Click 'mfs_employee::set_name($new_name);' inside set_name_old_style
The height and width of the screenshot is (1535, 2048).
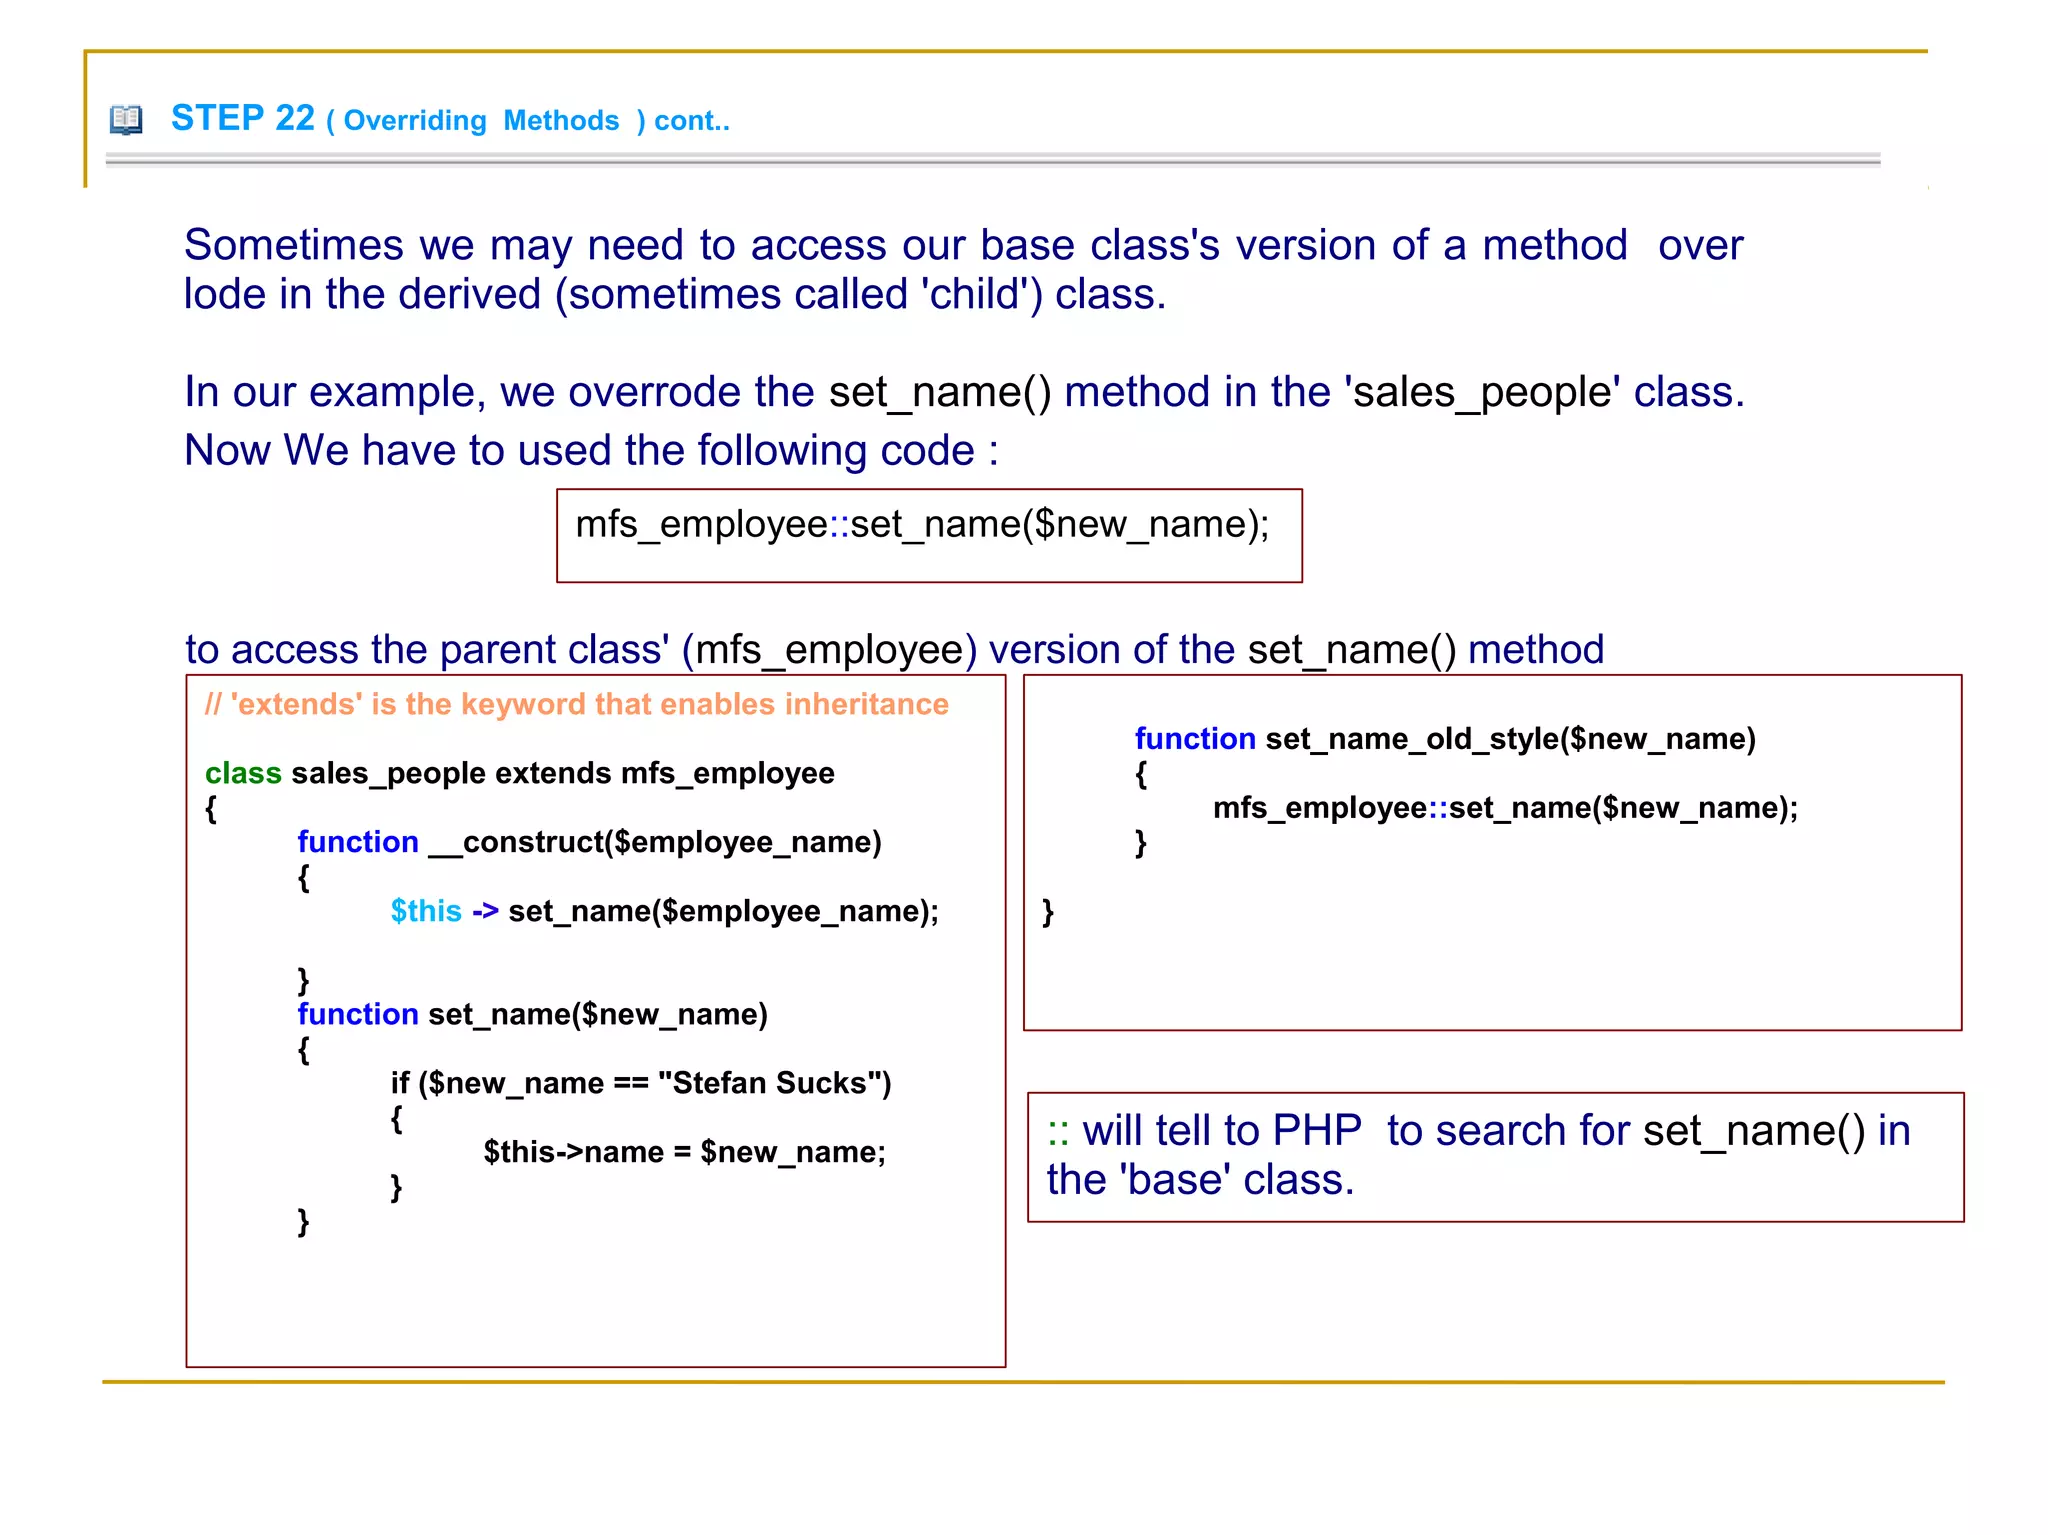click(1505, 808)
